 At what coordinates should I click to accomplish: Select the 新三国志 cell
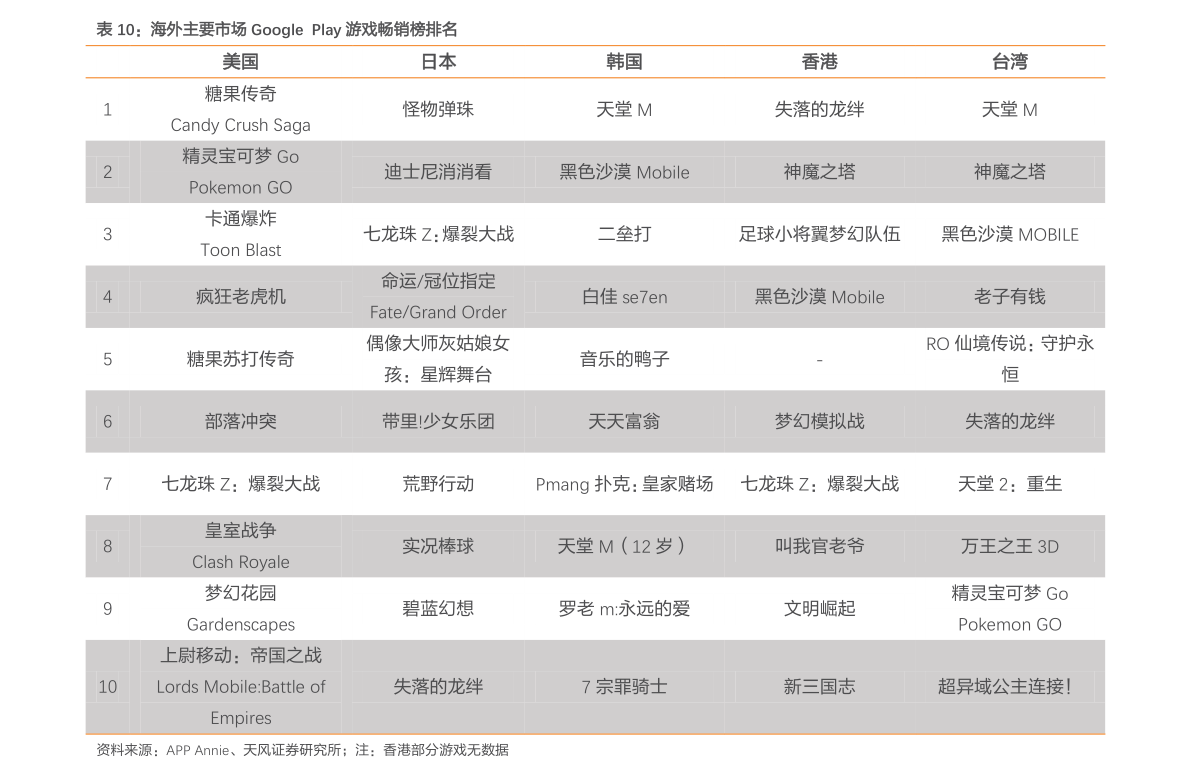(819, 687)
